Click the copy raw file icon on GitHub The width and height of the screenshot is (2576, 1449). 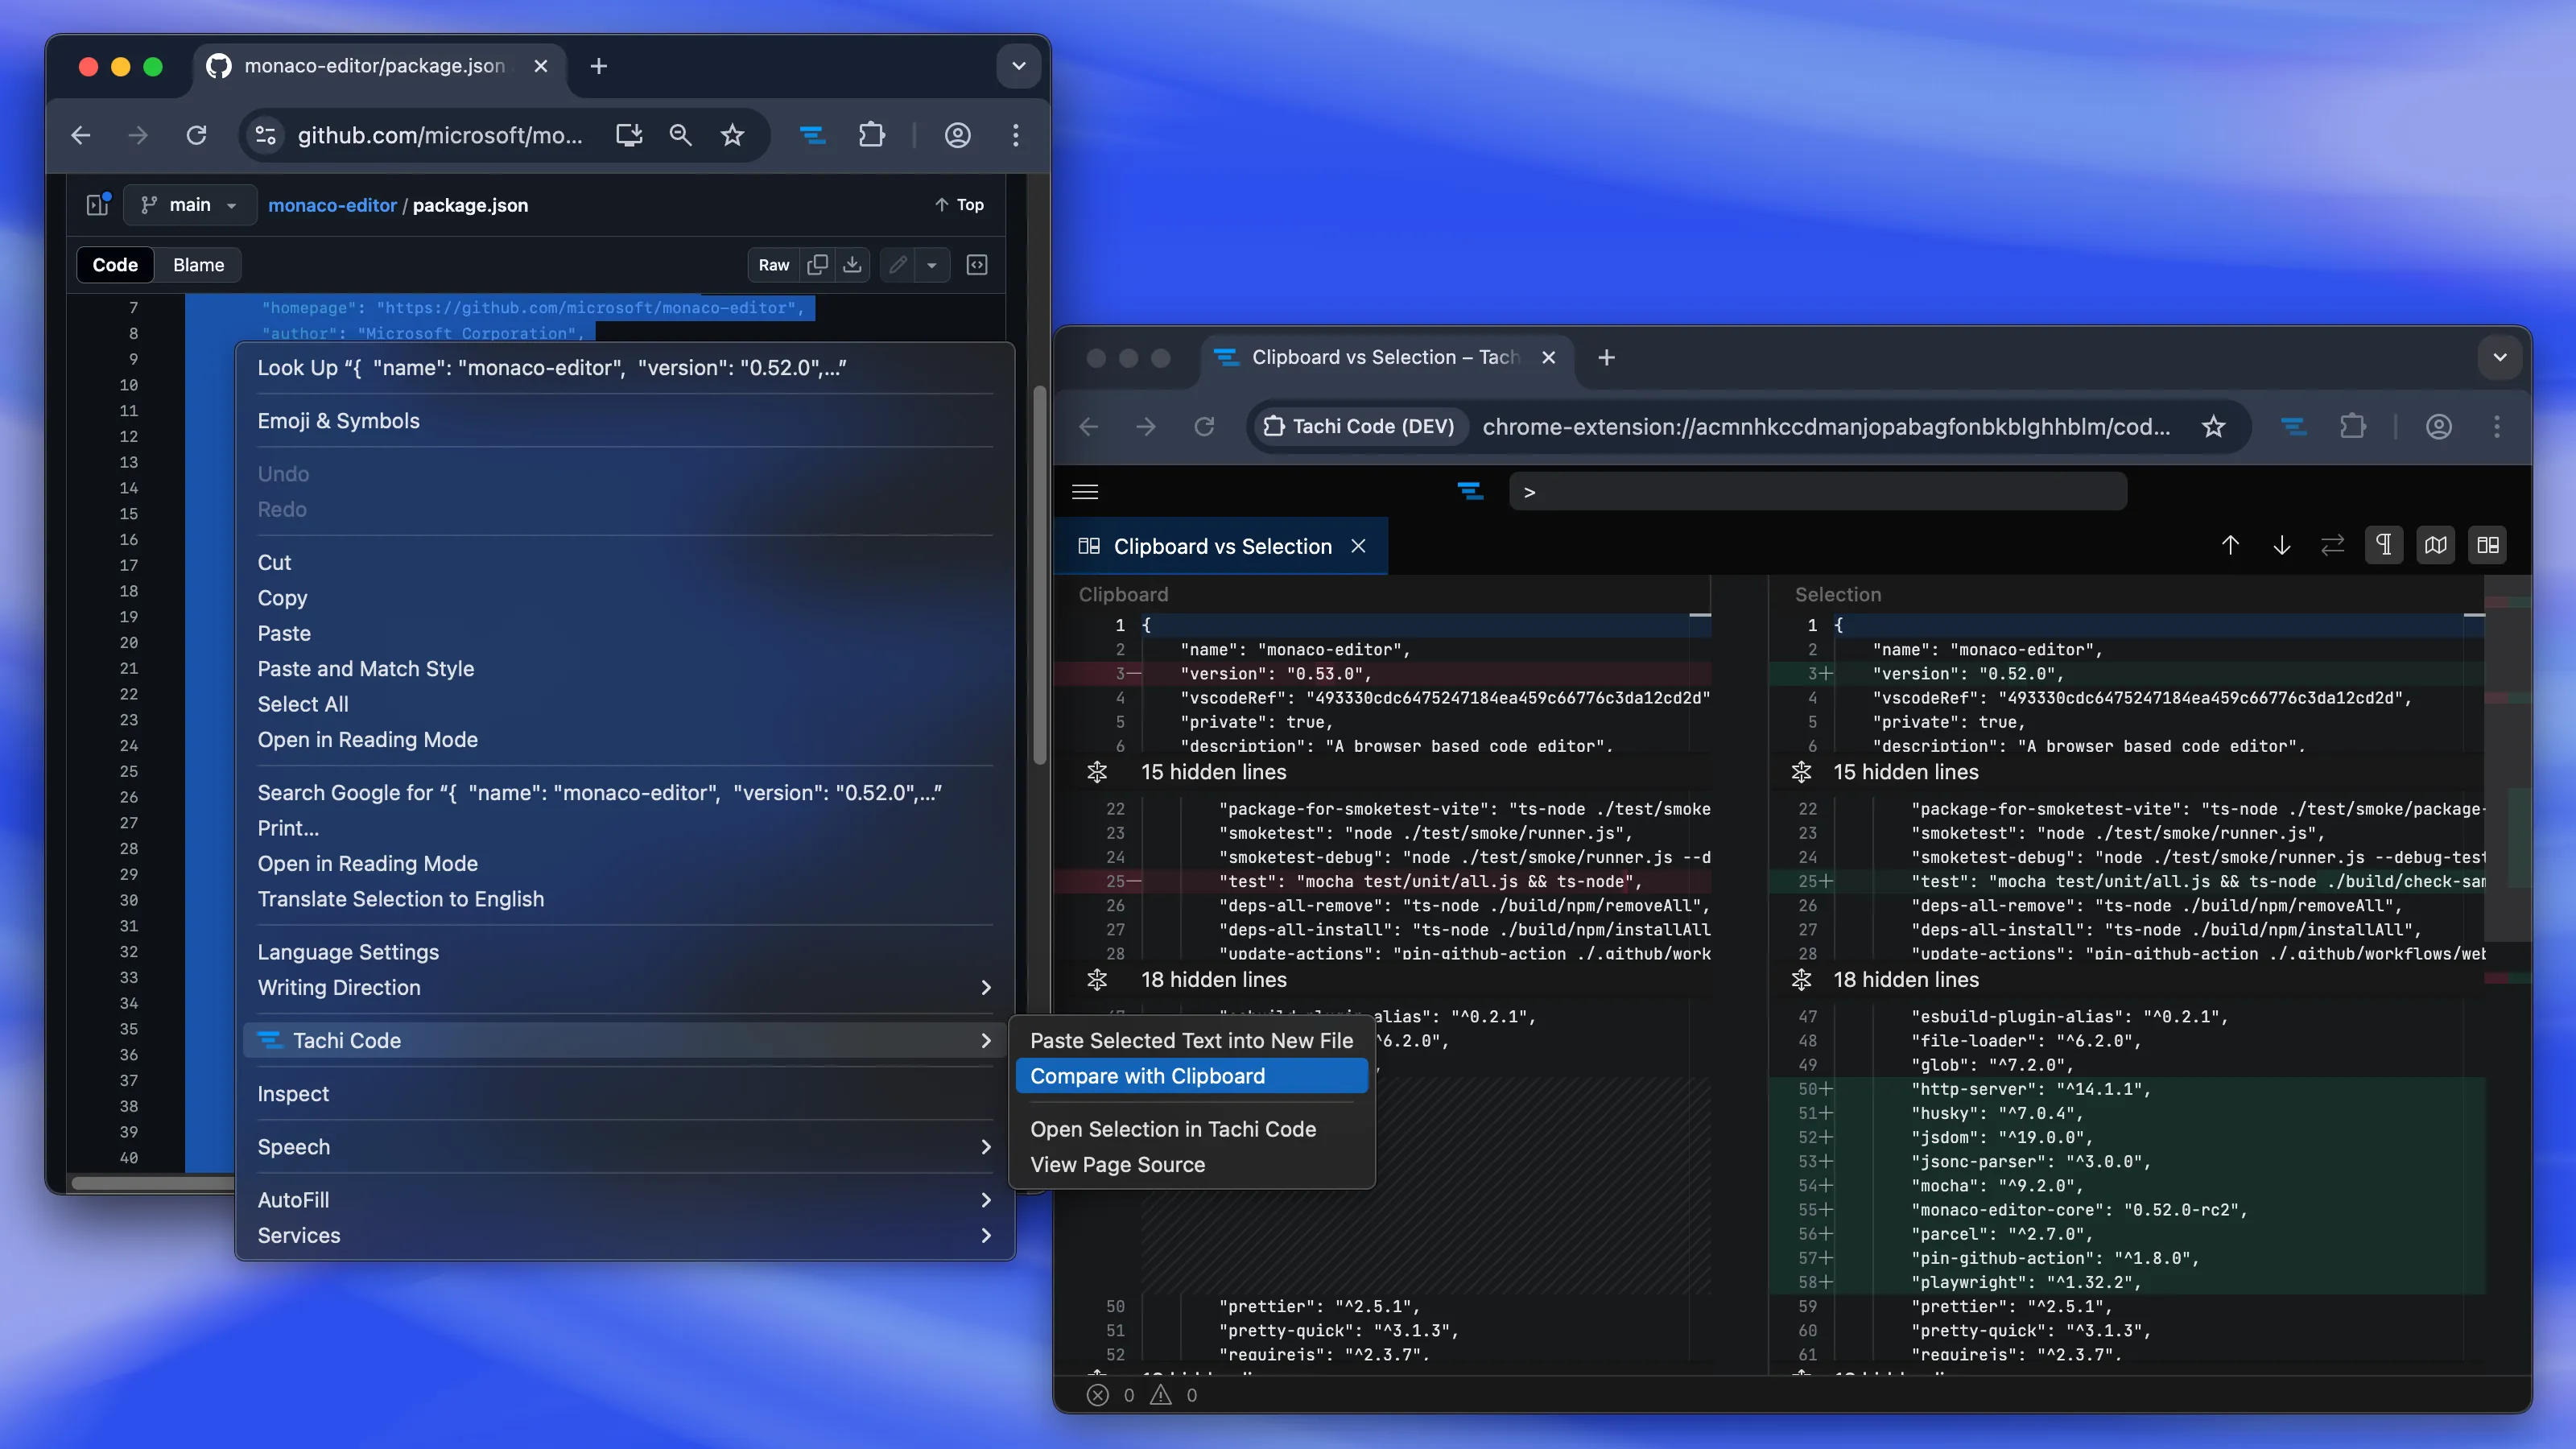(817, 264)
